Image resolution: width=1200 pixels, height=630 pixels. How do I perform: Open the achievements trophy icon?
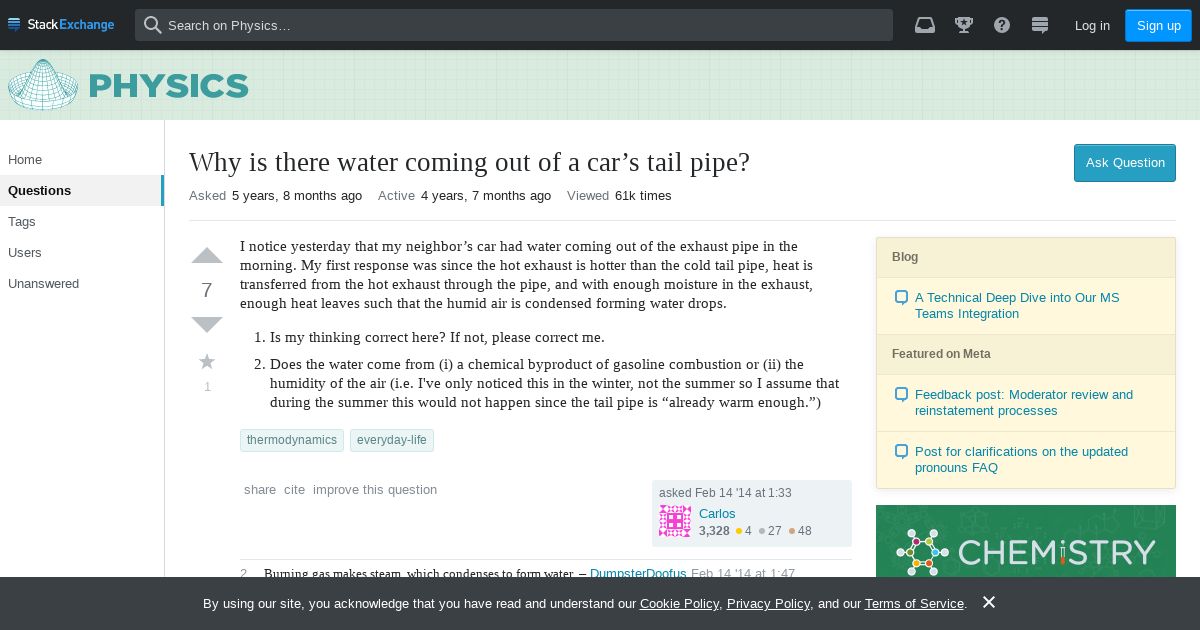click(964, 25)
